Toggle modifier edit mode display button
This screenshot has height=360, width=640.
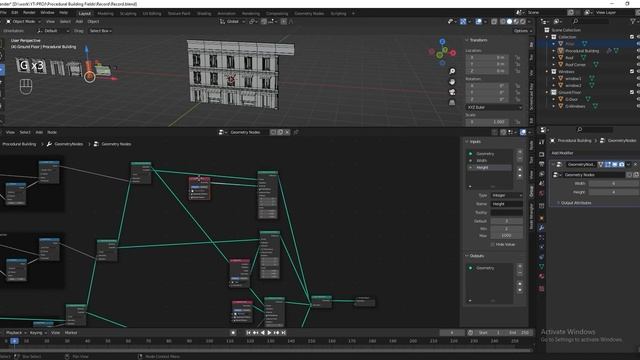pyautogui.click(x=608, y=164)
